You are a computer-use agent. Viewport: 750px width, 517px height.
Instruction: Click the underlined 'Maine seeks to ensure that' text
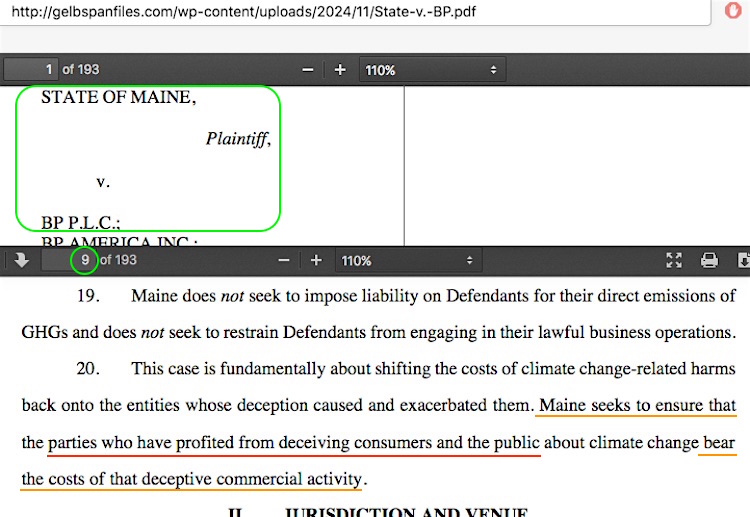pyautogui.click(x=636, y=406)
